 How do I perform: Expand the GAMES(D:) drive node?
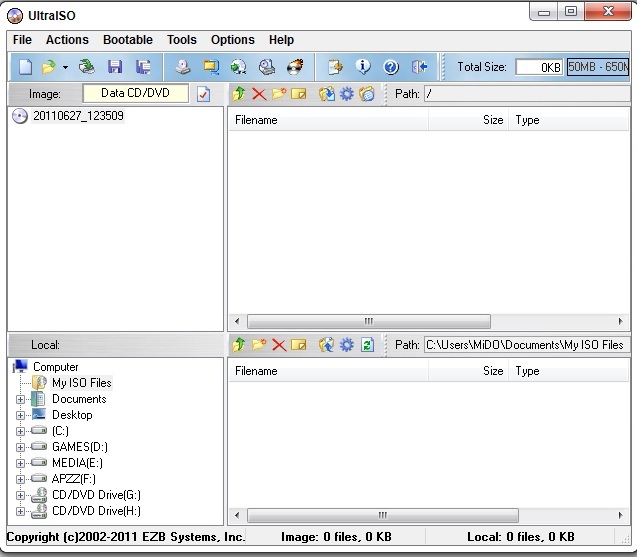tap(20, 447)
